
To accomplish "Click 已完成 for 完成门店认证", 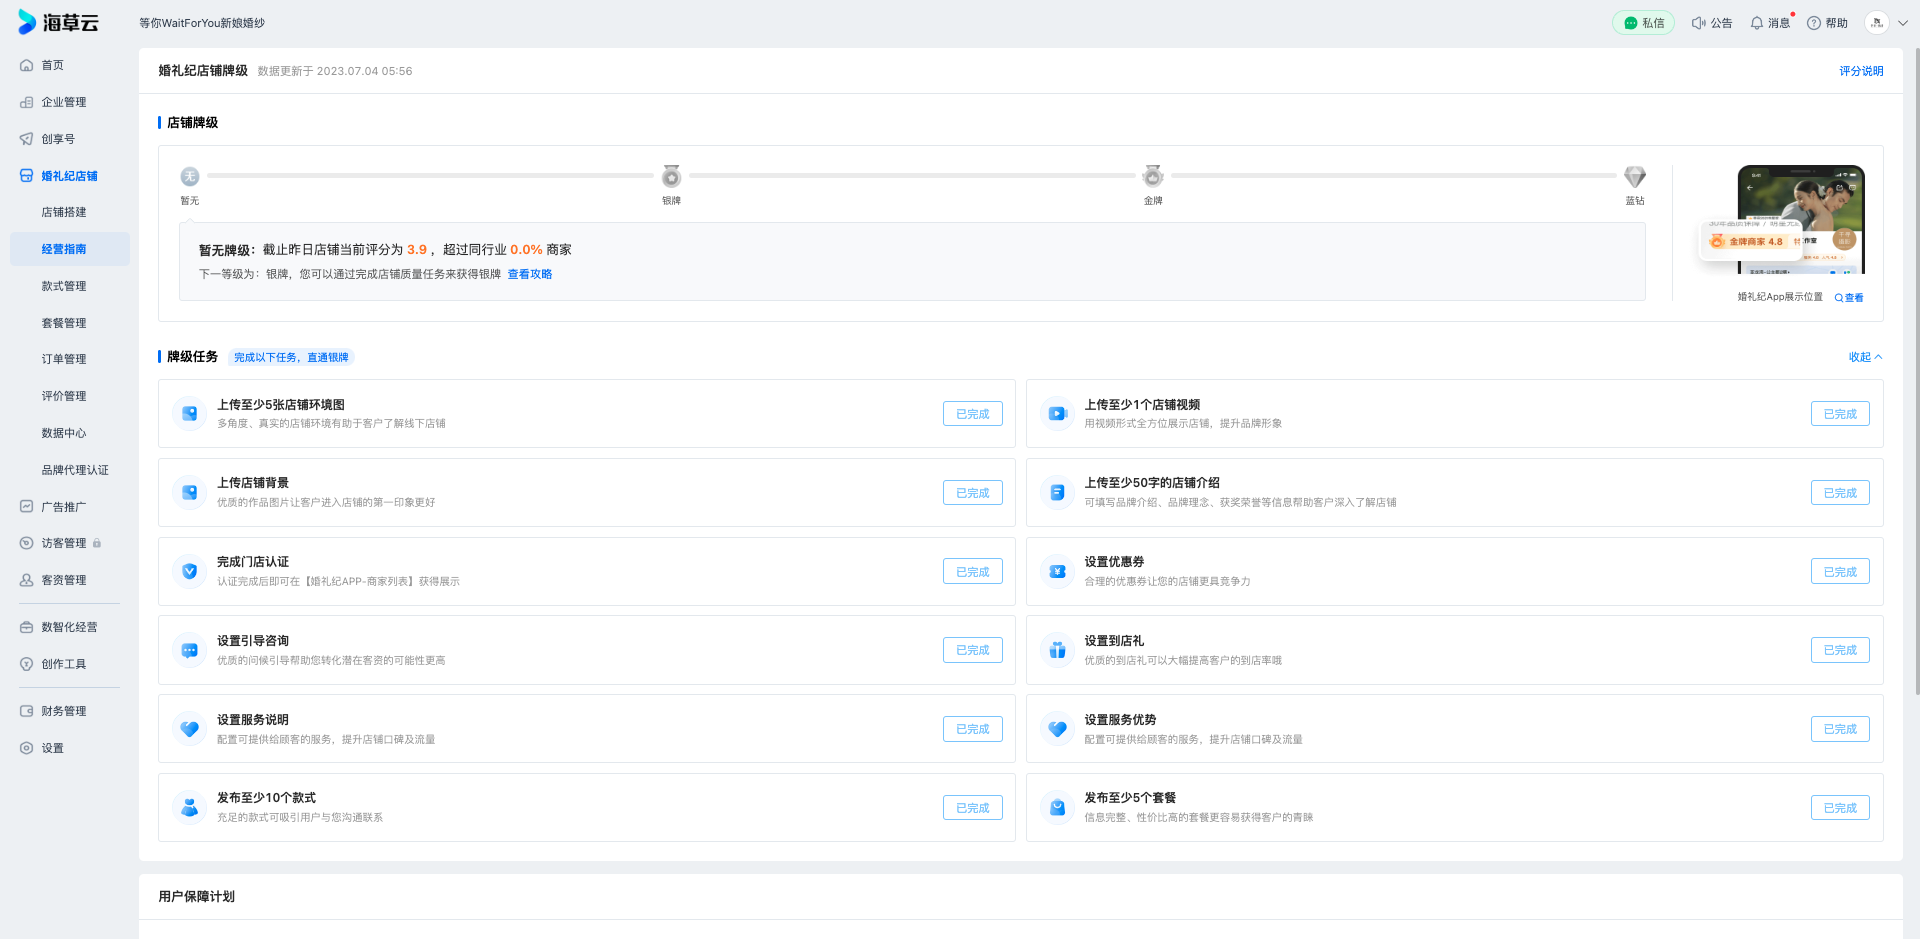I will (x=972, y=572).
